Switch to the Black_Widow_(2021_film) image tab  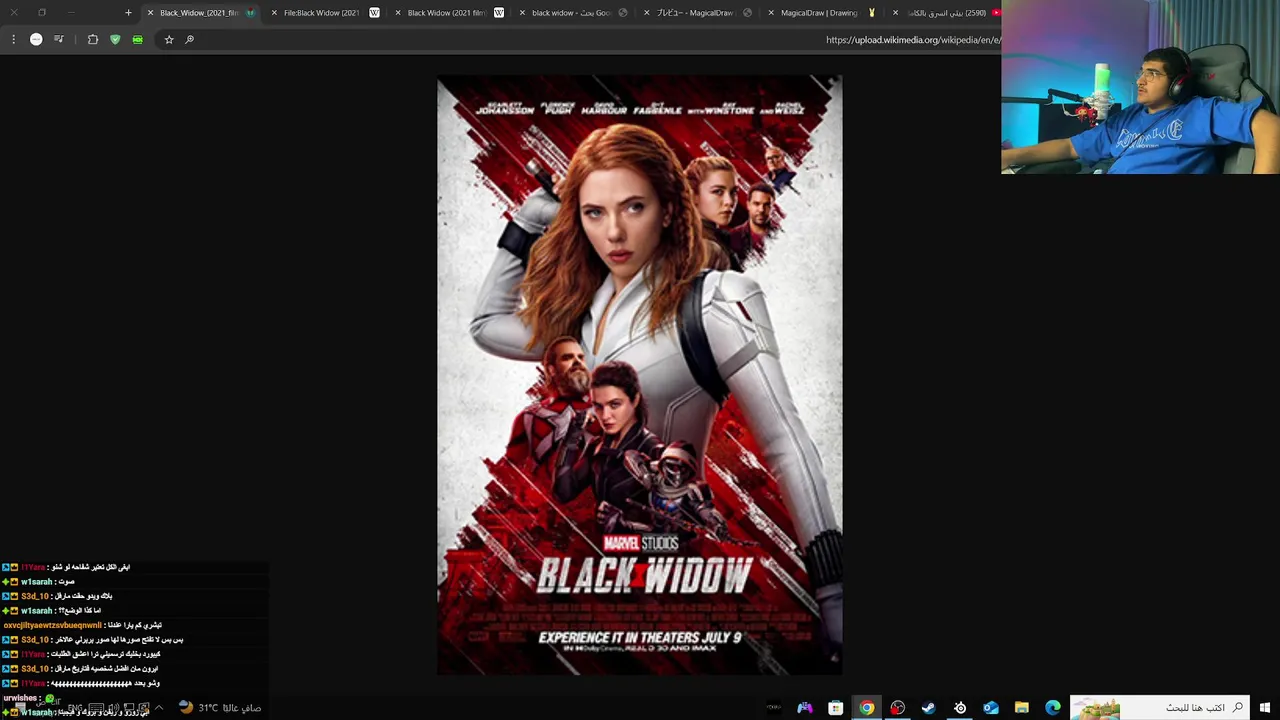pyautogui.click(x=199, y=13)
